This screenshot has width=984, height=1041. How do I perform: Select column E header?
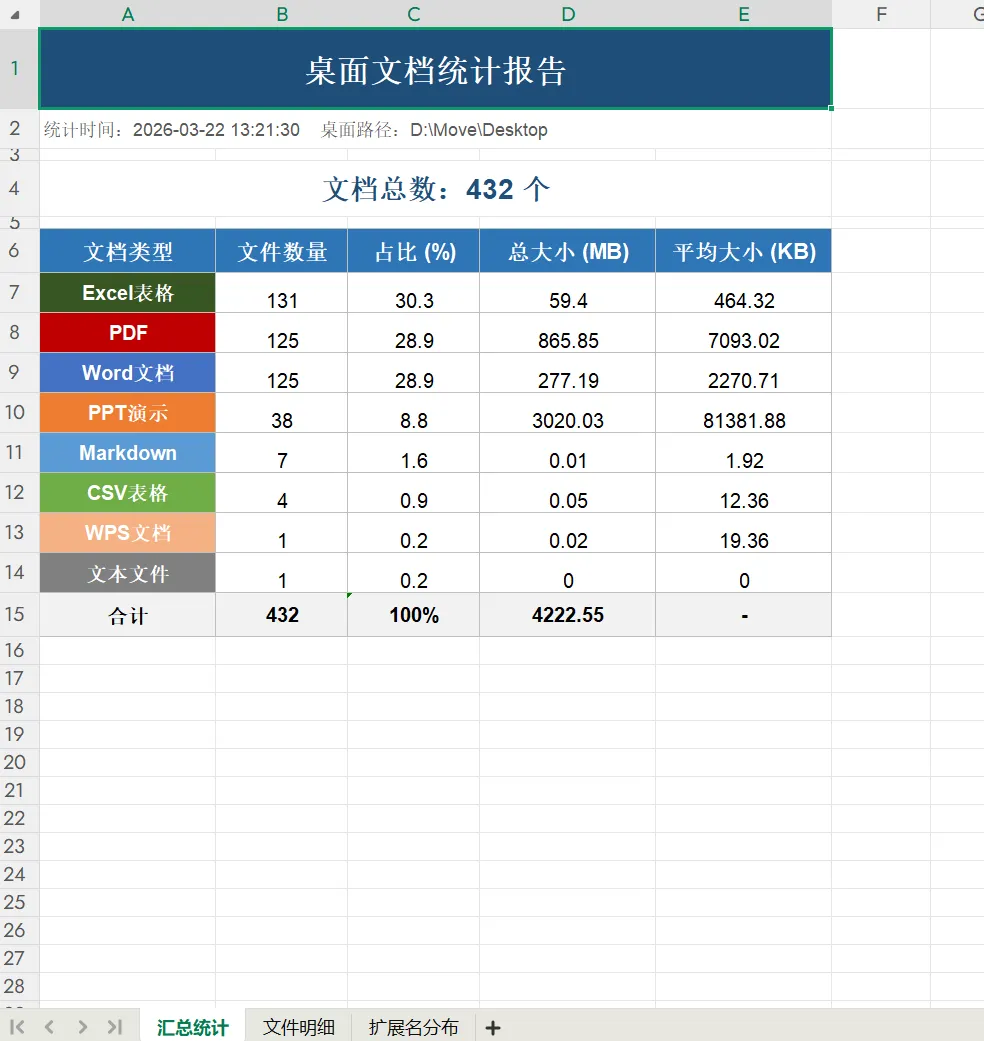[744, 14]
